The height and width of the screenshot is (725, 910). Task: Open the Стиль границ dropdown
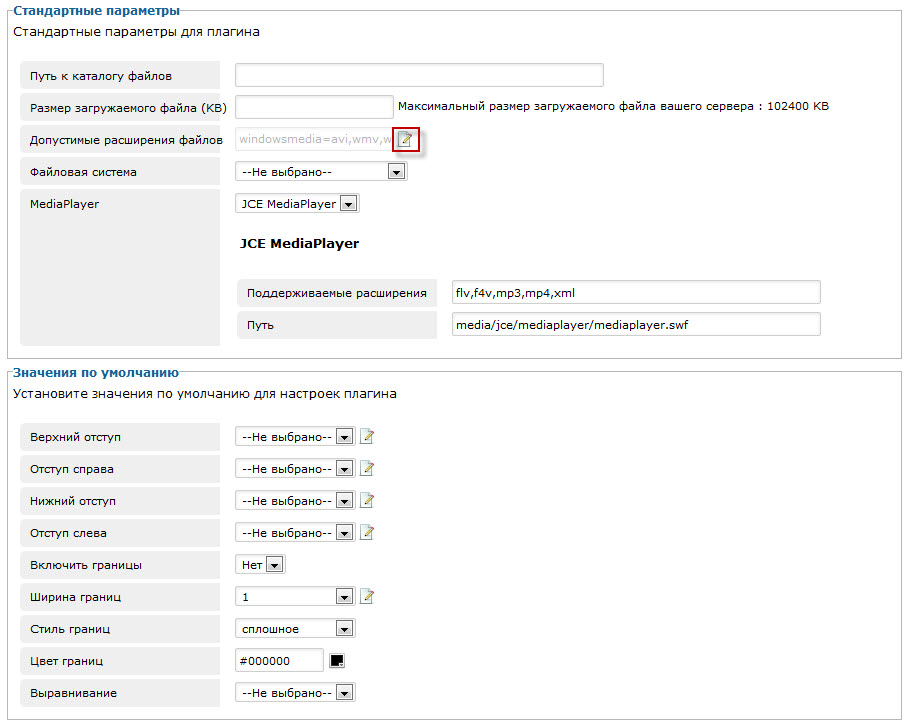click(295, 628)
